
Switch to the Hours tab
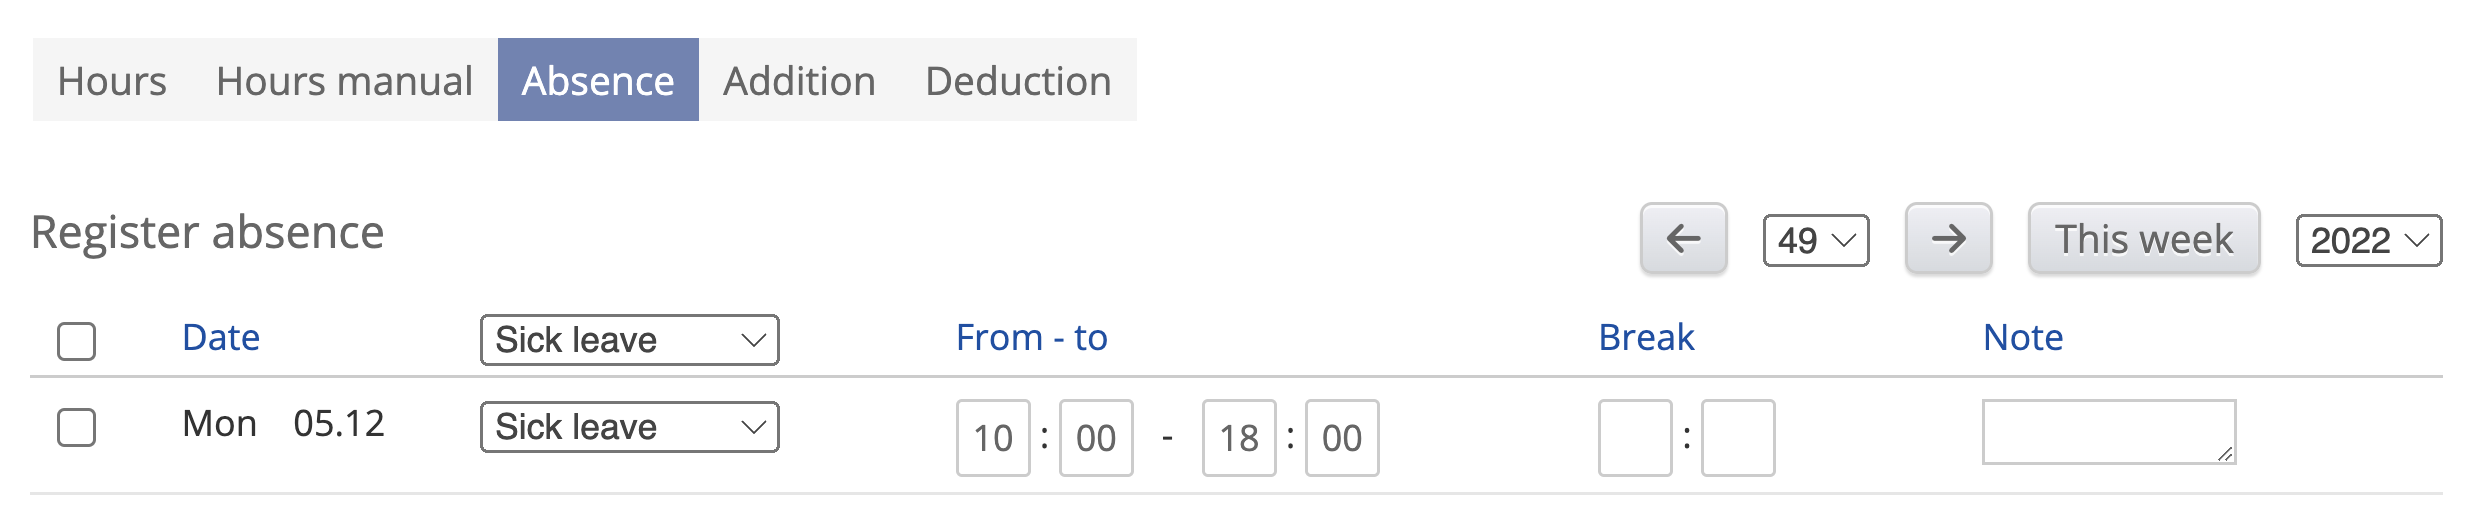coord(112,81)
